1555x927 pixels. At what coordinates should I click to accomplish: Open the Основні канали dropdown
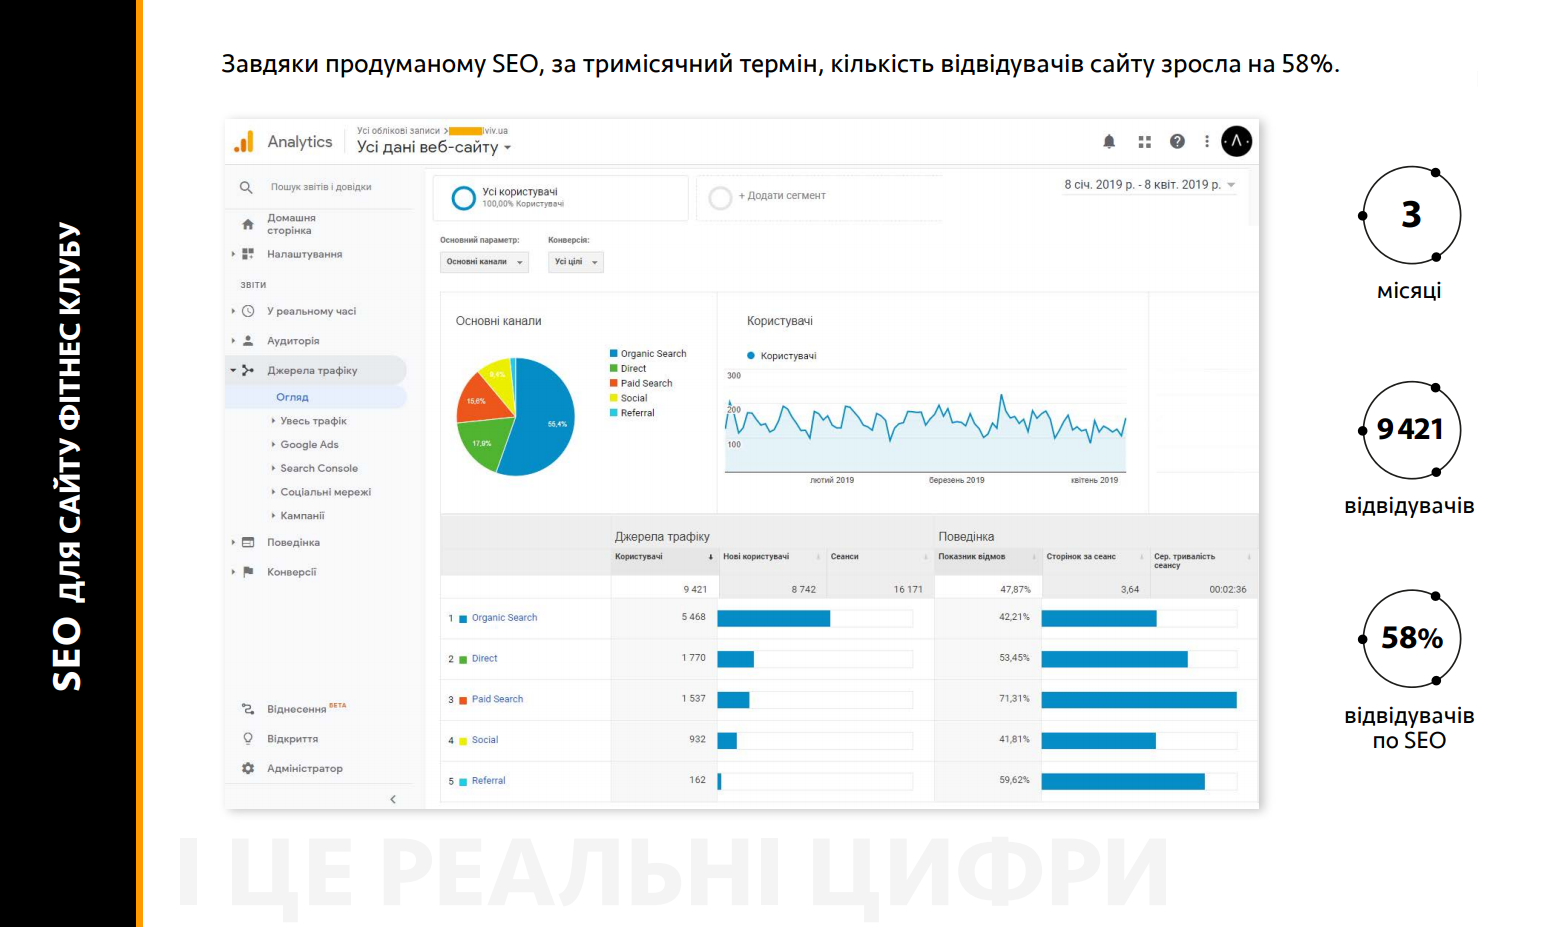[x=484, y=262]
